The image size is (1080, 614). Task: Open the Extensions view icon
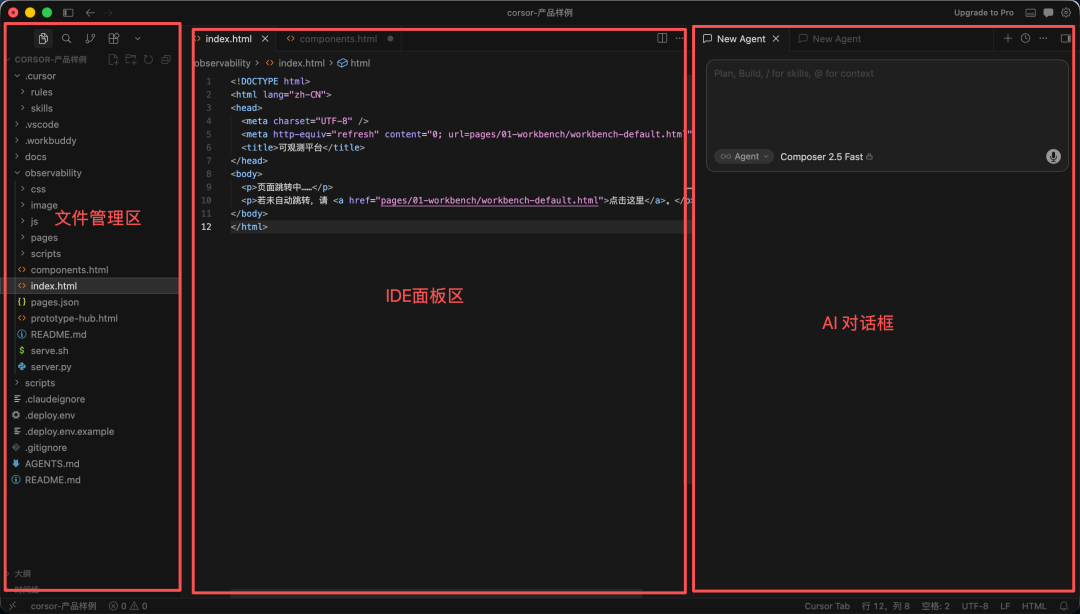pyautogui.click(x=114, y=39)
